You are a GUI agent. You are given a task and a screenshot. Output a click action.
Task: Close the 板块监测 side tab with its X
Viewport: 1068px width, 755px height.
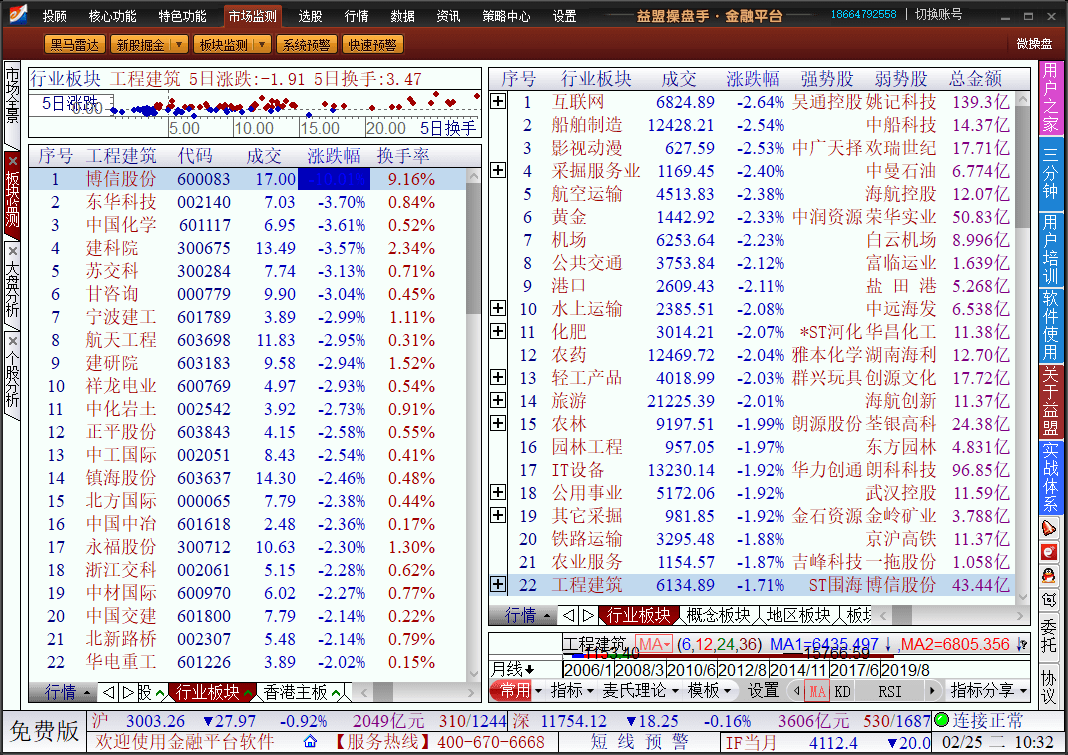(12, 161)
